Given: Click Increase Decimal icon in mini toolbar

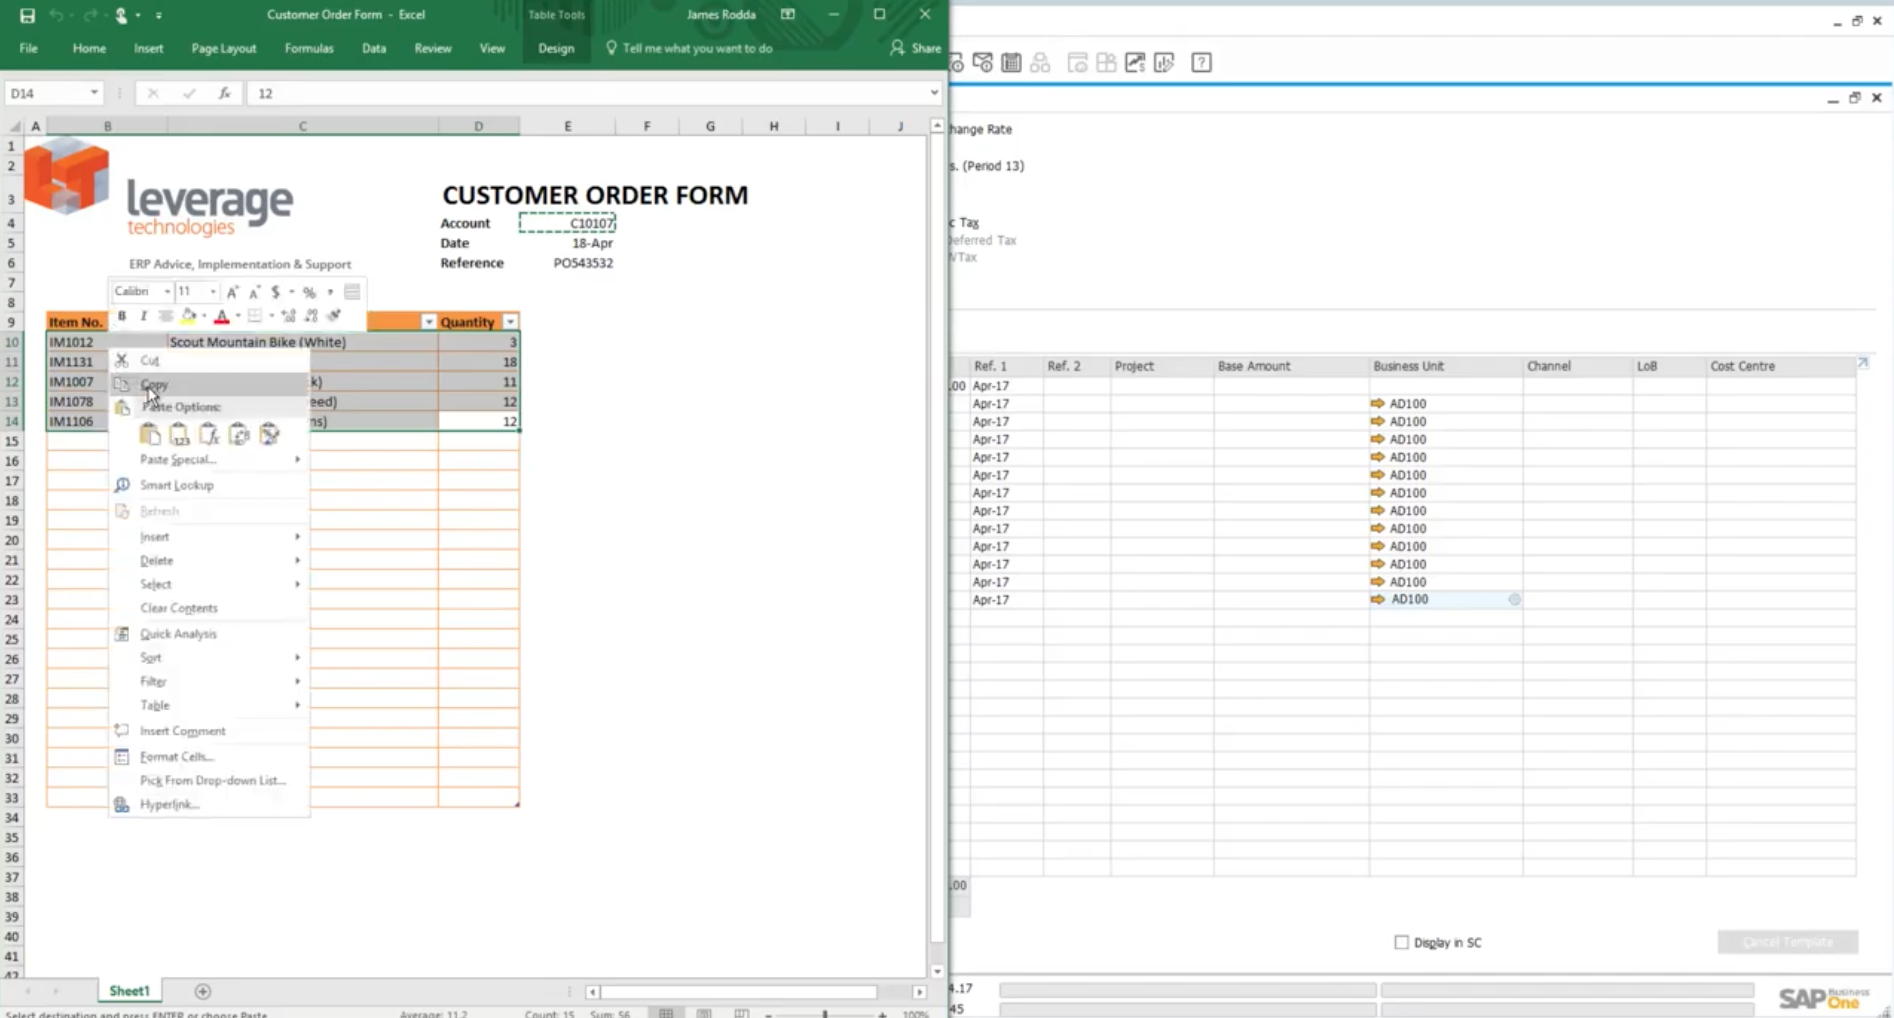Looking at the screenshot, I should point(289,316).
